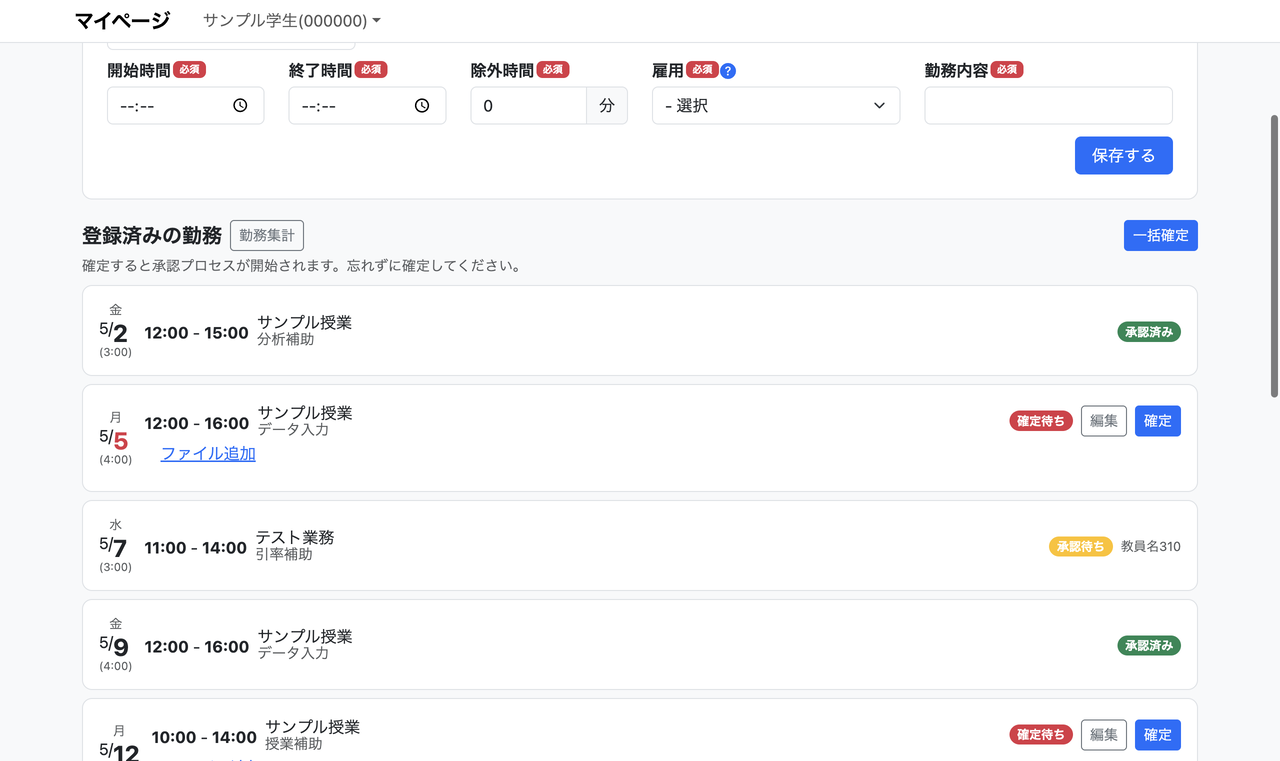This screenshot has height=761, width=1280.
Task: Click the 分 unit label beside 除外時間
Action: (x=607, y=105)
